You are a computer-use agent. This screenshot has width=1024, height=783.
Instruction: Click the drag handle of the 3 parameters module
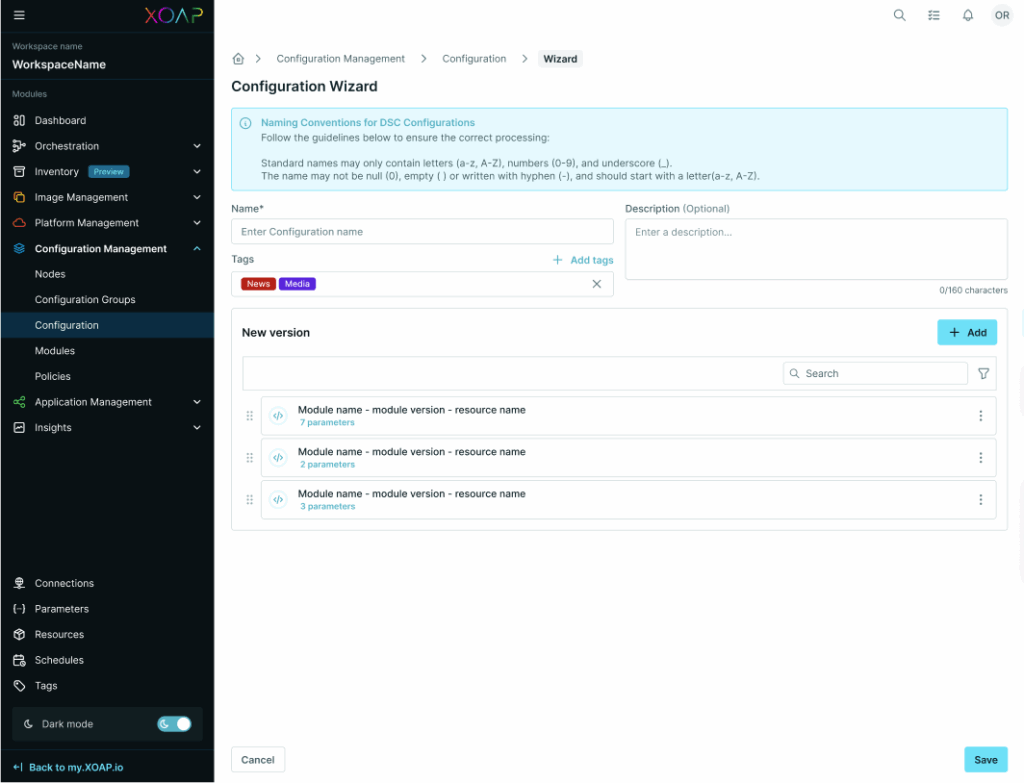pos(249,499)
